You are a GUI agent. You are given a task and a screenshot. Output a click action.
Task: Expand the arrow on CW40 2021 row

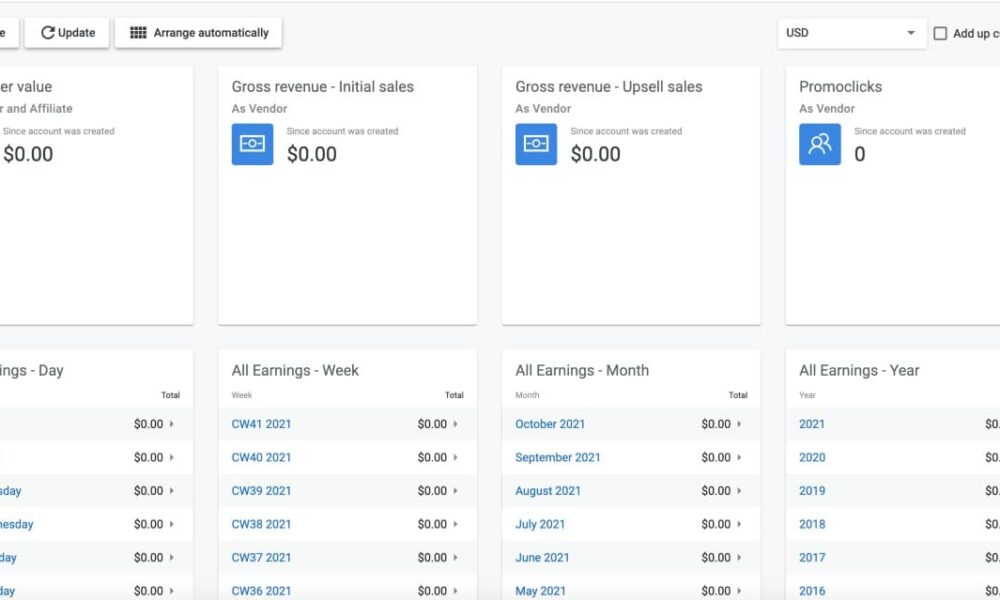(x=455, y=457)
